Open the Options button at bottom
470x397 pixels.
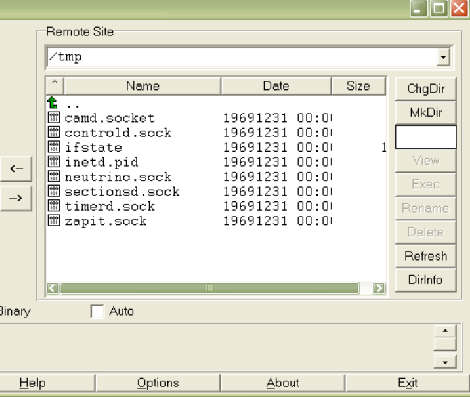[x=158, y=383]
